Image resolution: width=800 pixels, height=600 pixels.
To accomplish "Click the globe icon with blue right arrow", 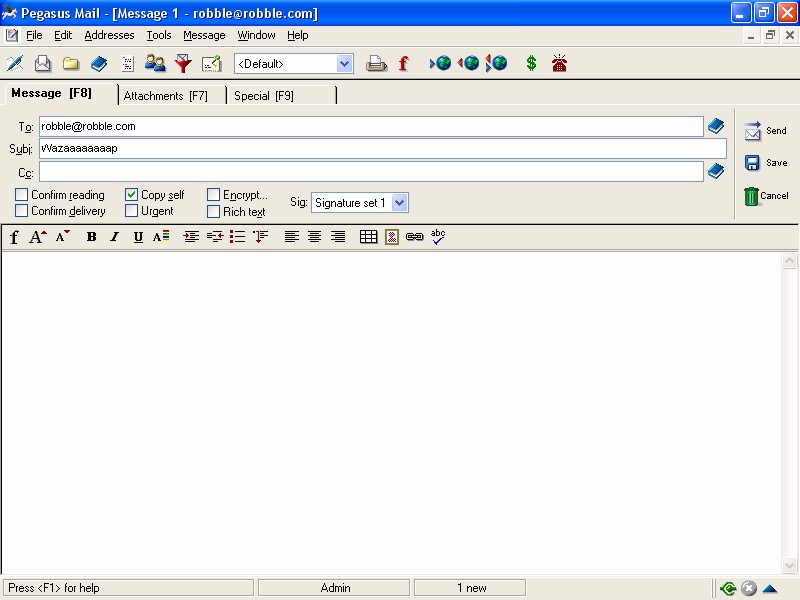I will click(440, 63).
